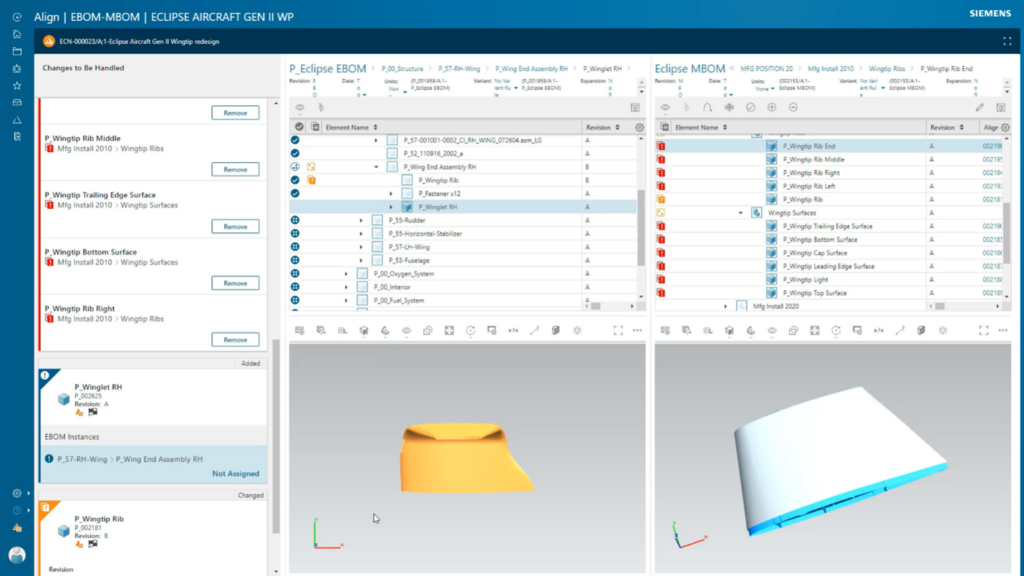Screen dimensions: 1024x576
Task: Click the measure icon in EBOM viewer toolbar
Action: [x=534, y=330]
